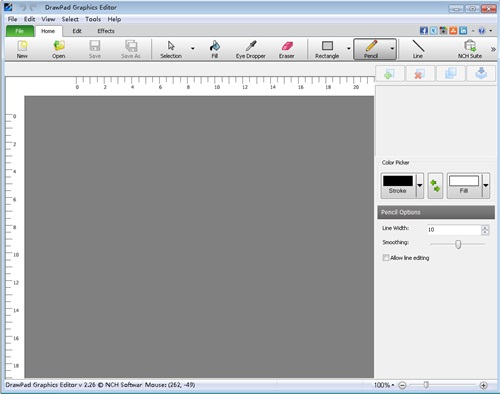
Task: Swap stroke and fill colors
Action: (435, 186)
